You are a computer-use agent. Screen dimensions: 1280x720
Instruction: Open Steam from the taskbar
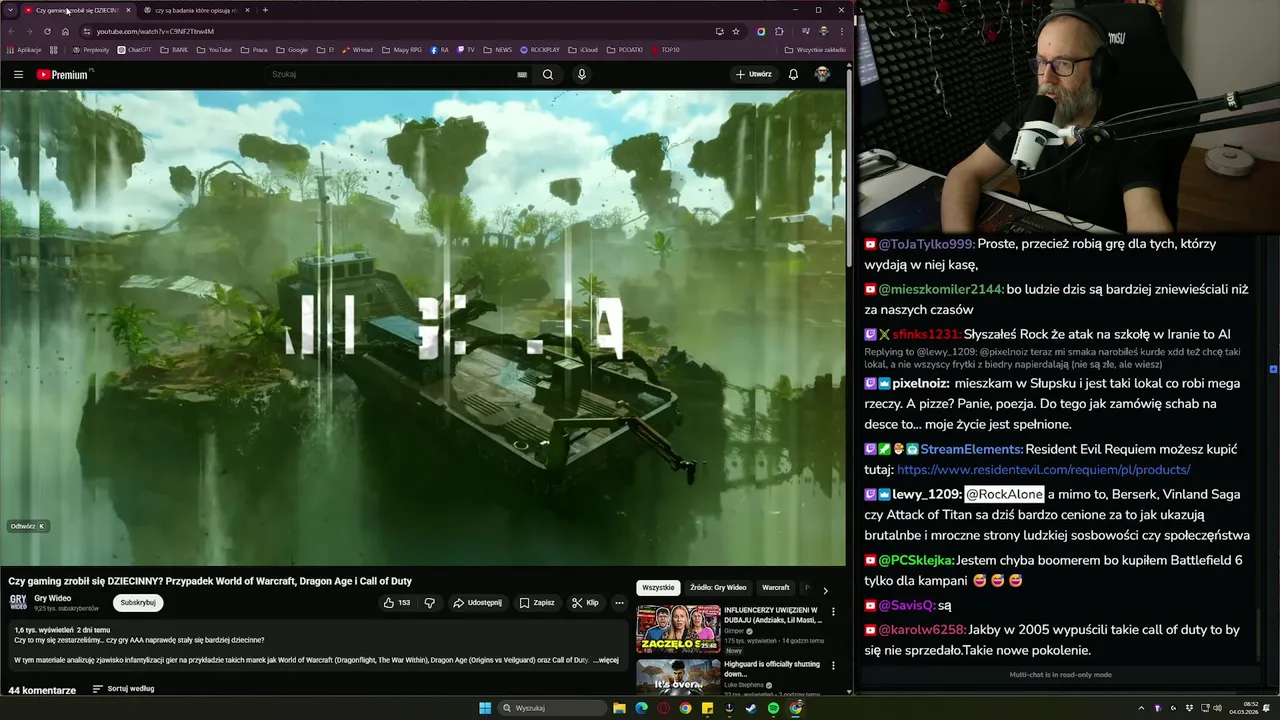point(751,708)
